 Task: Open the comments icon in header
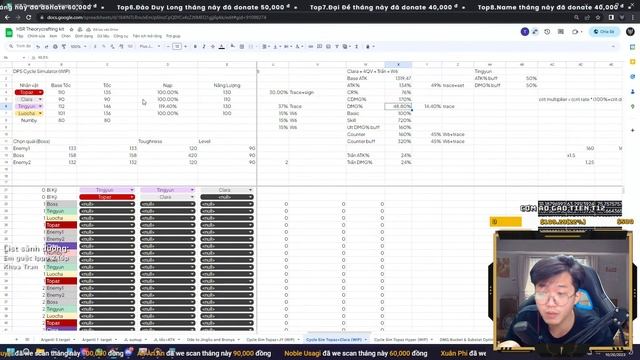(561, 31)
